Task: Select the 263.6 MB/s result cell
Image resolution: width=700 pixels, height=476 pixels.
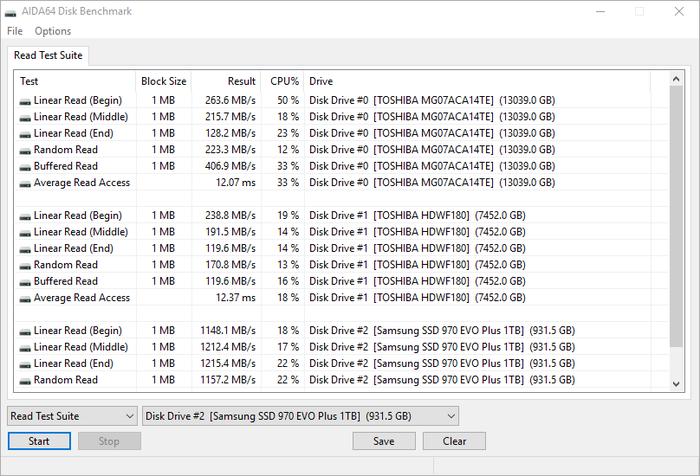Action: click(x=230, y=100)
